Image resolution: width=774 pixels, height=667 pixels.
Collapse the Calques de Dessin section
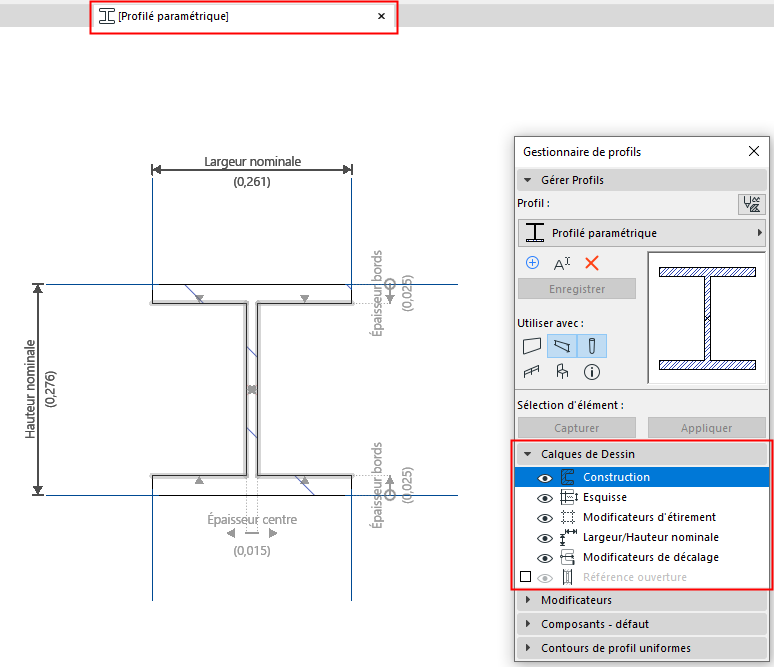point(528,454)
